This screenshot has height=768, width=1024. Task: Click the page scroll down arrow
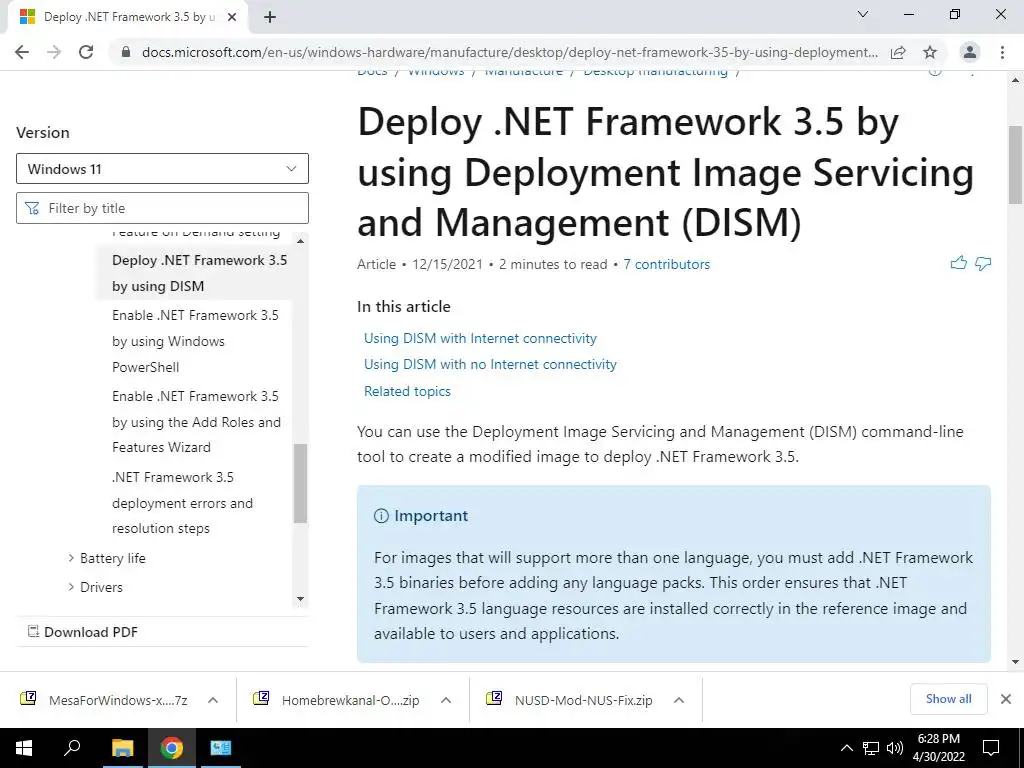[x=1015, y=662]
